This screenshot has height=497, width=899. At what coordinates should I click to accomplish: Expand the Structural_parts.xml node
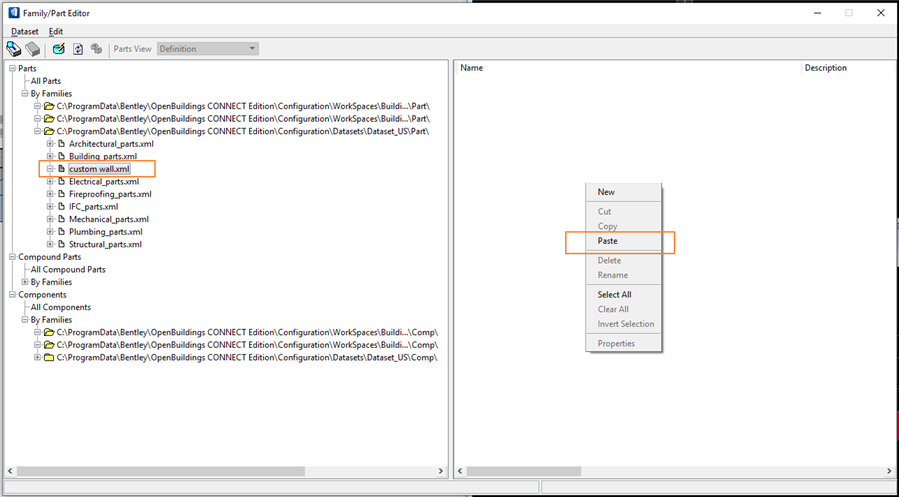(50, 244)
